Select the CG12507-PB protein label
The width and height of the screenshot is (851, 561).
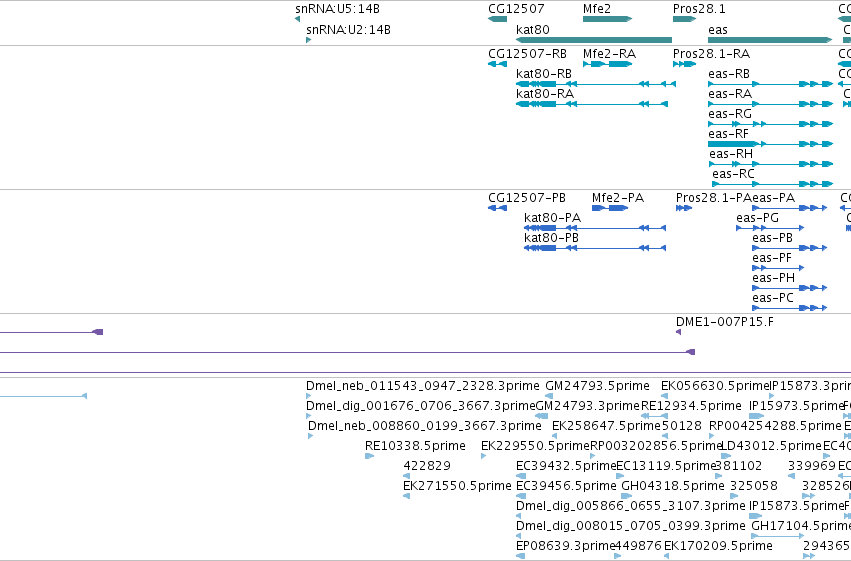527,197
